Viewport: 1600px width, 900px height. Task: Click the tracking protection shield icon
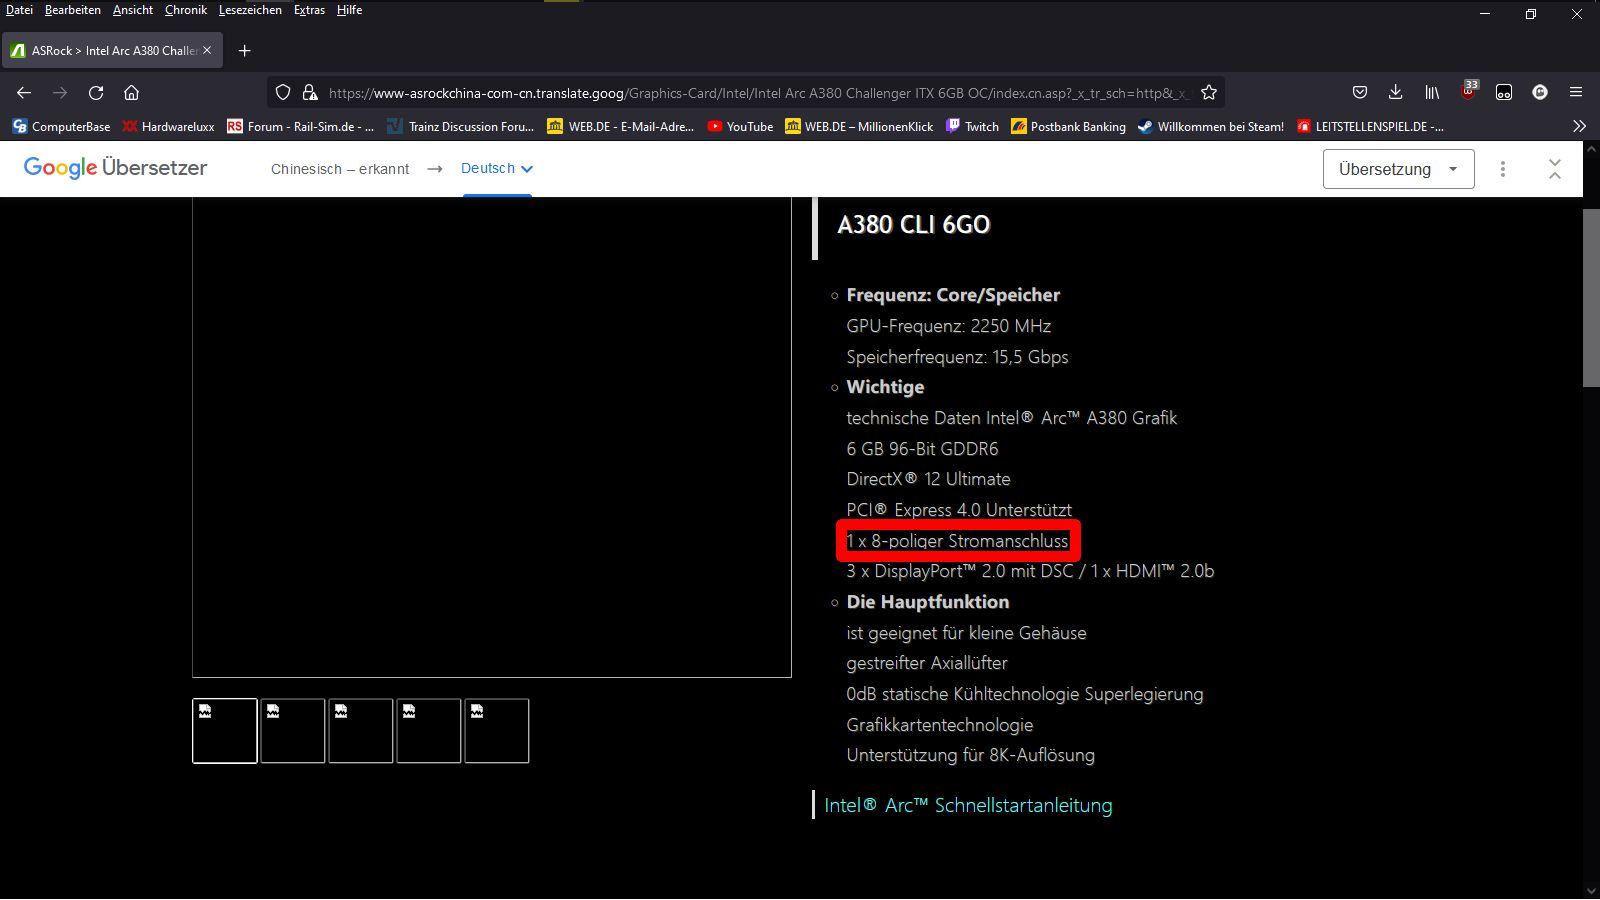283,92
